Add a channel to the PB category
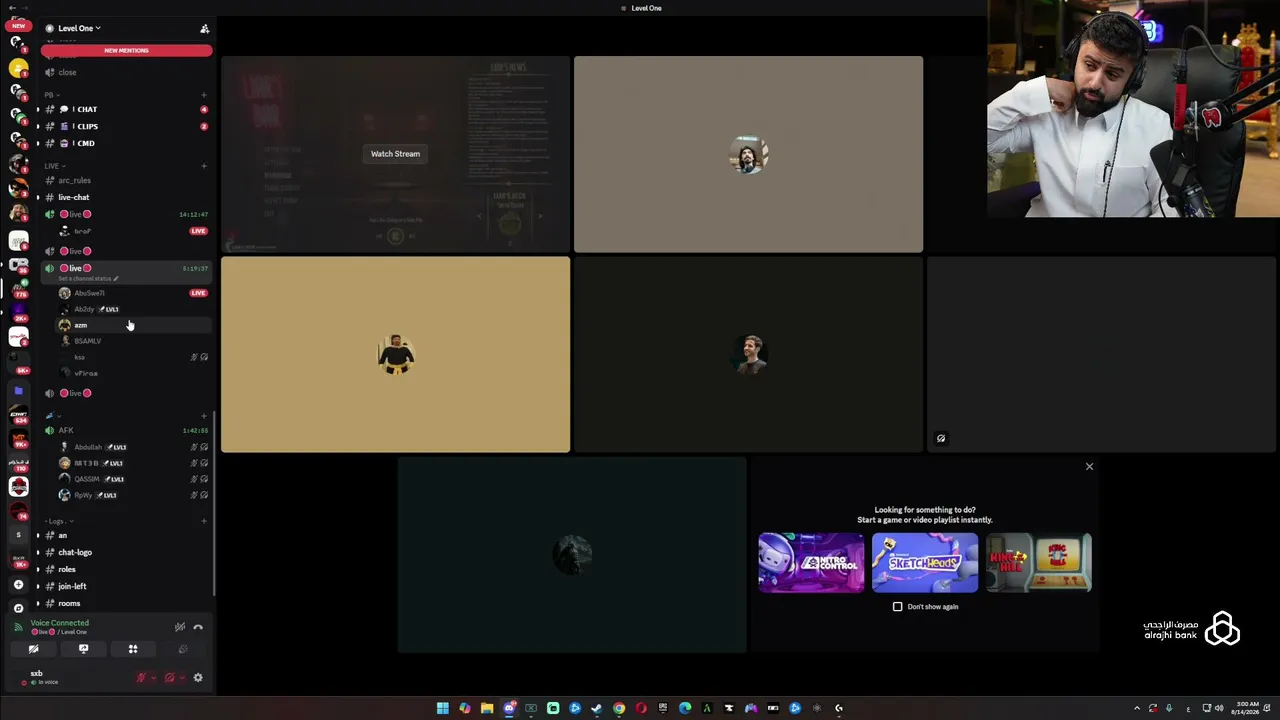 click(204, 95)
